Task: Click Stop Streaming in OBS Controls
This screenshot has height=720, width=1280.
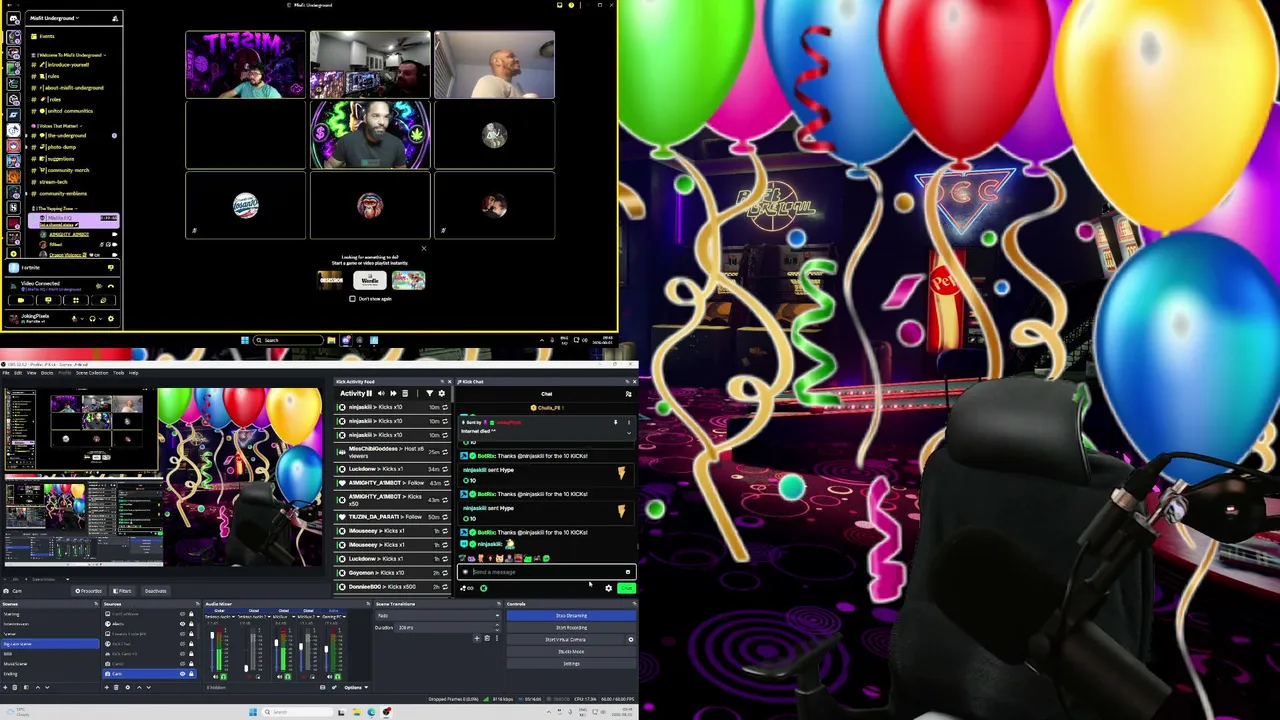Action: (571, 616)
